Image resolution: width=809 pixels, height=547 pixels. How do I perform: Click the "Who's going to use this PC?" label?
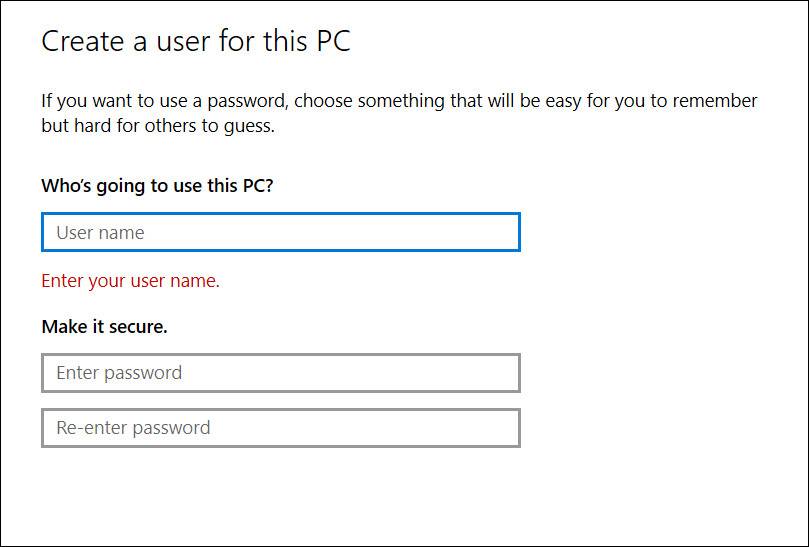click(157, 186)
